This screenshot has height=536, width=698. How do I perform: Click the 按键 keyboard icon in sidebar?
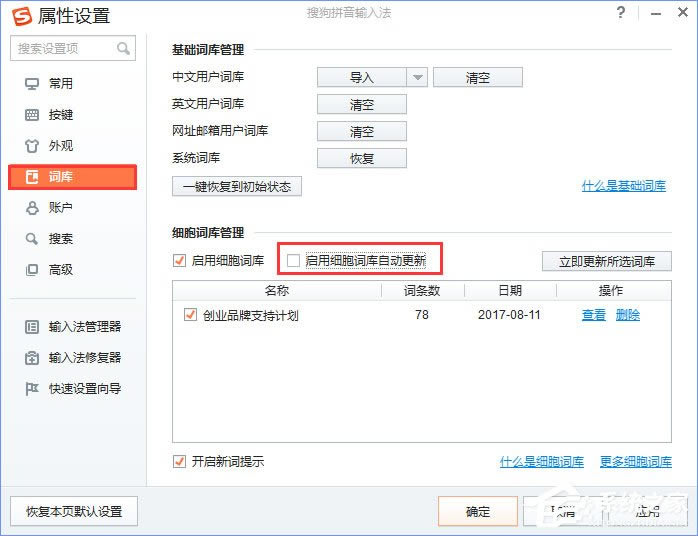click(31, 115)
